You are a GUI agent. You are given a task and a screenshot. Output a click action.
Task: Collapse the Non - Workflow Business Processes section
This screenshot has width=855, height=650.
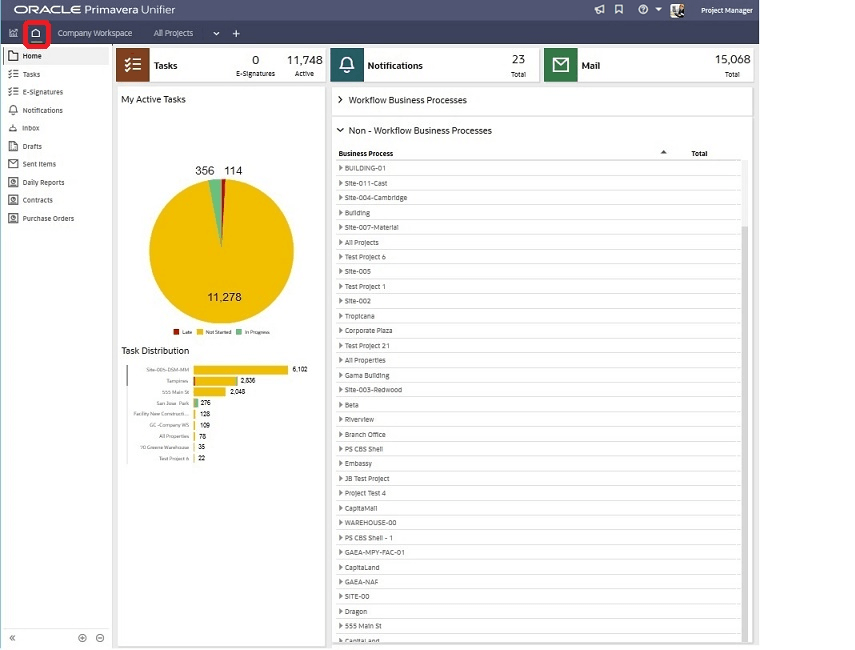tap(342, 130)
